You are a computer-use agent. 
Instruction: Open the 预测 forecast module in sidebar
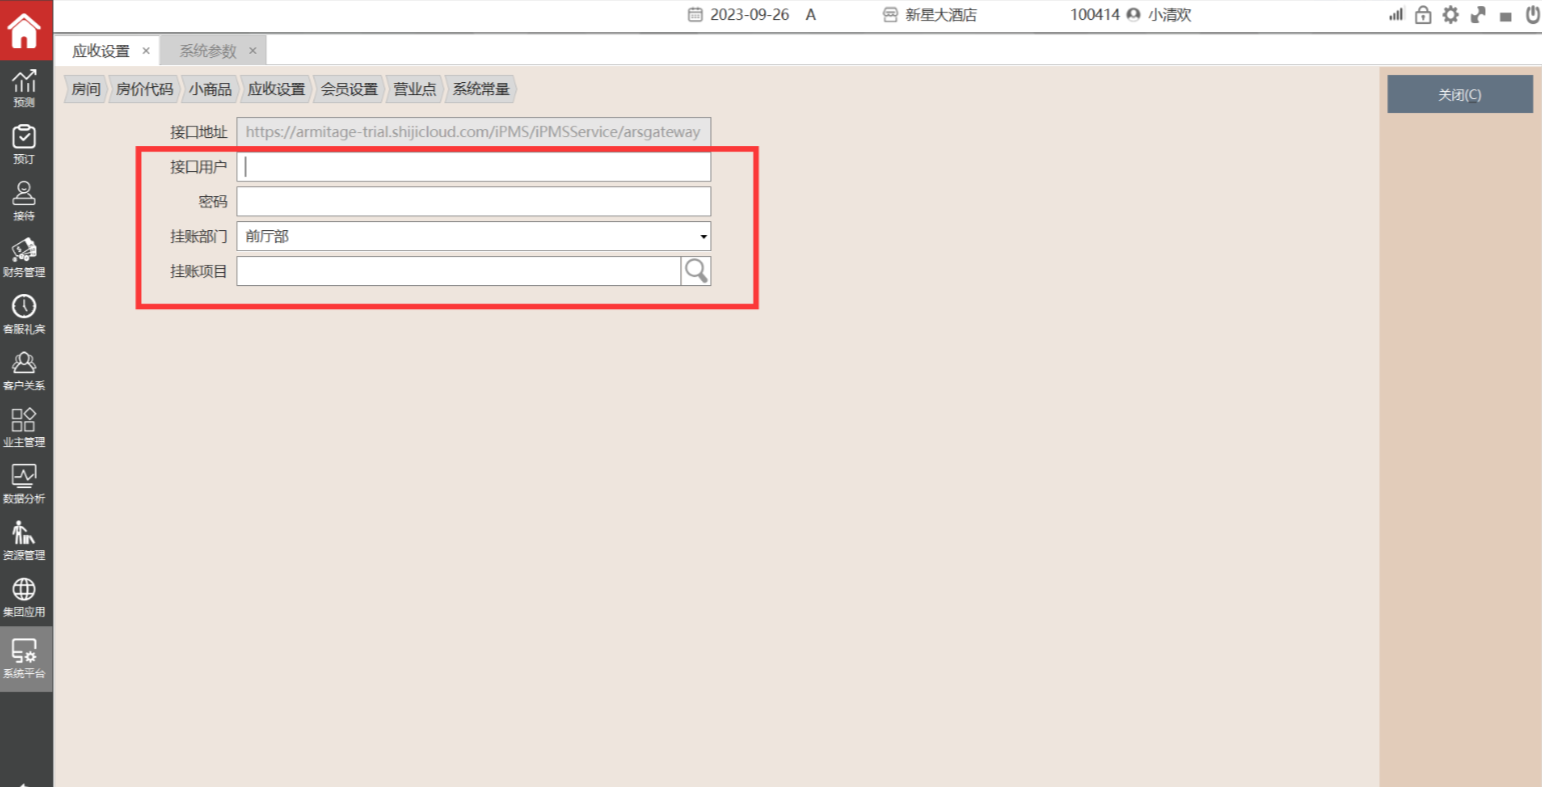[x=24, y=88]
